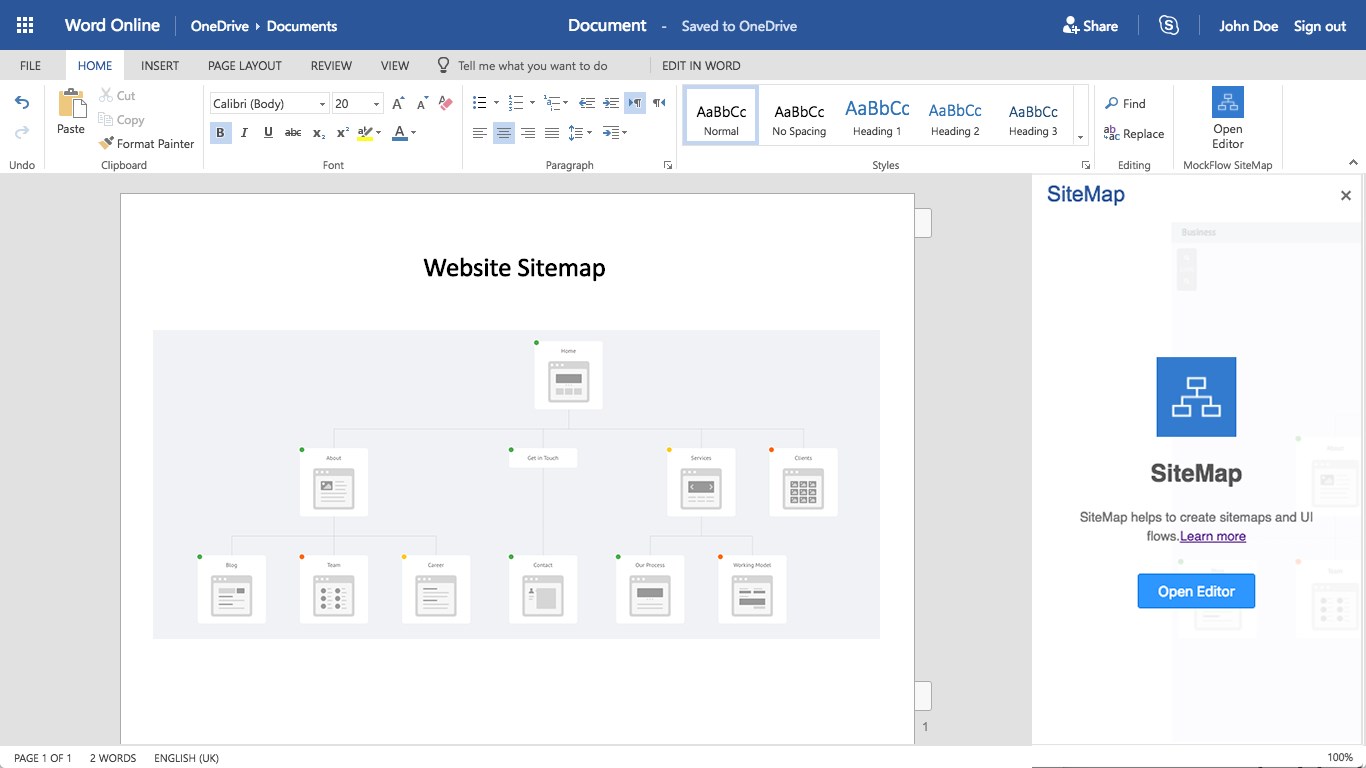
Task: Follow the Learn more link
Action: tap(1213, 536)
